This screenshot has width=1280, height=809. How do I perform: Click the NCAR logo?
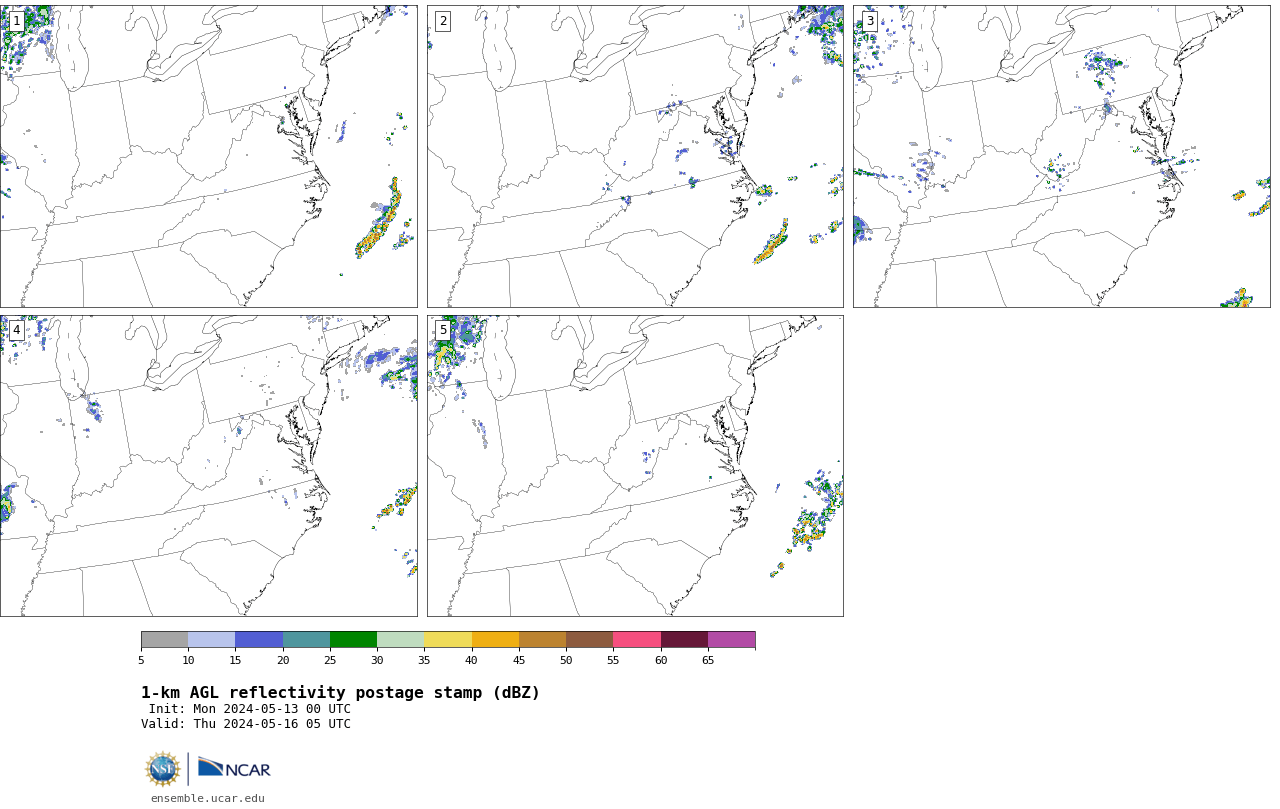pos(234,768)
